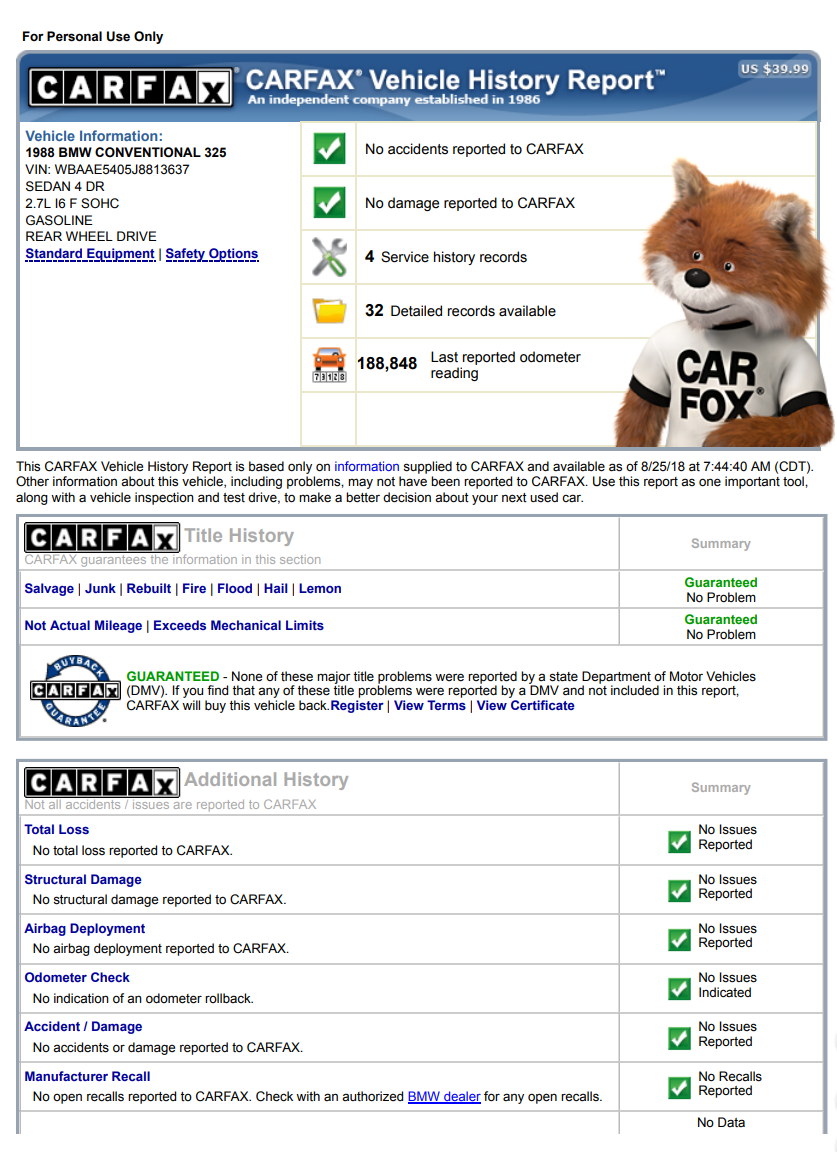Click the 'No damage reported to CARFAX' text
Viewport: 837px width, 1152px height.
click(470, 203)
